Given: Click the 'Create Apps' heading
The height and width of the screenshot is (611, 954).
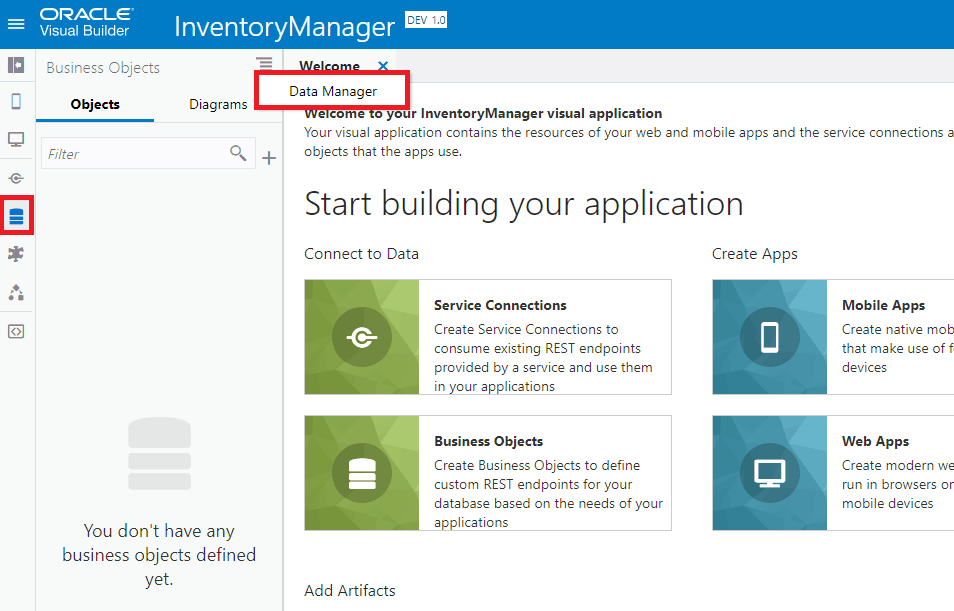Looking at the screenshot, I should click(x=754, y=254).
